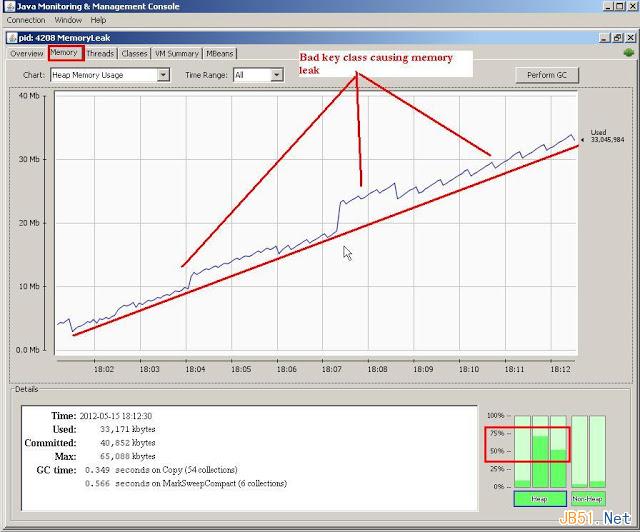This screenshot has height=532, width=640.
Task: Click the Perform GC button
Action: [x=547, y=75]
